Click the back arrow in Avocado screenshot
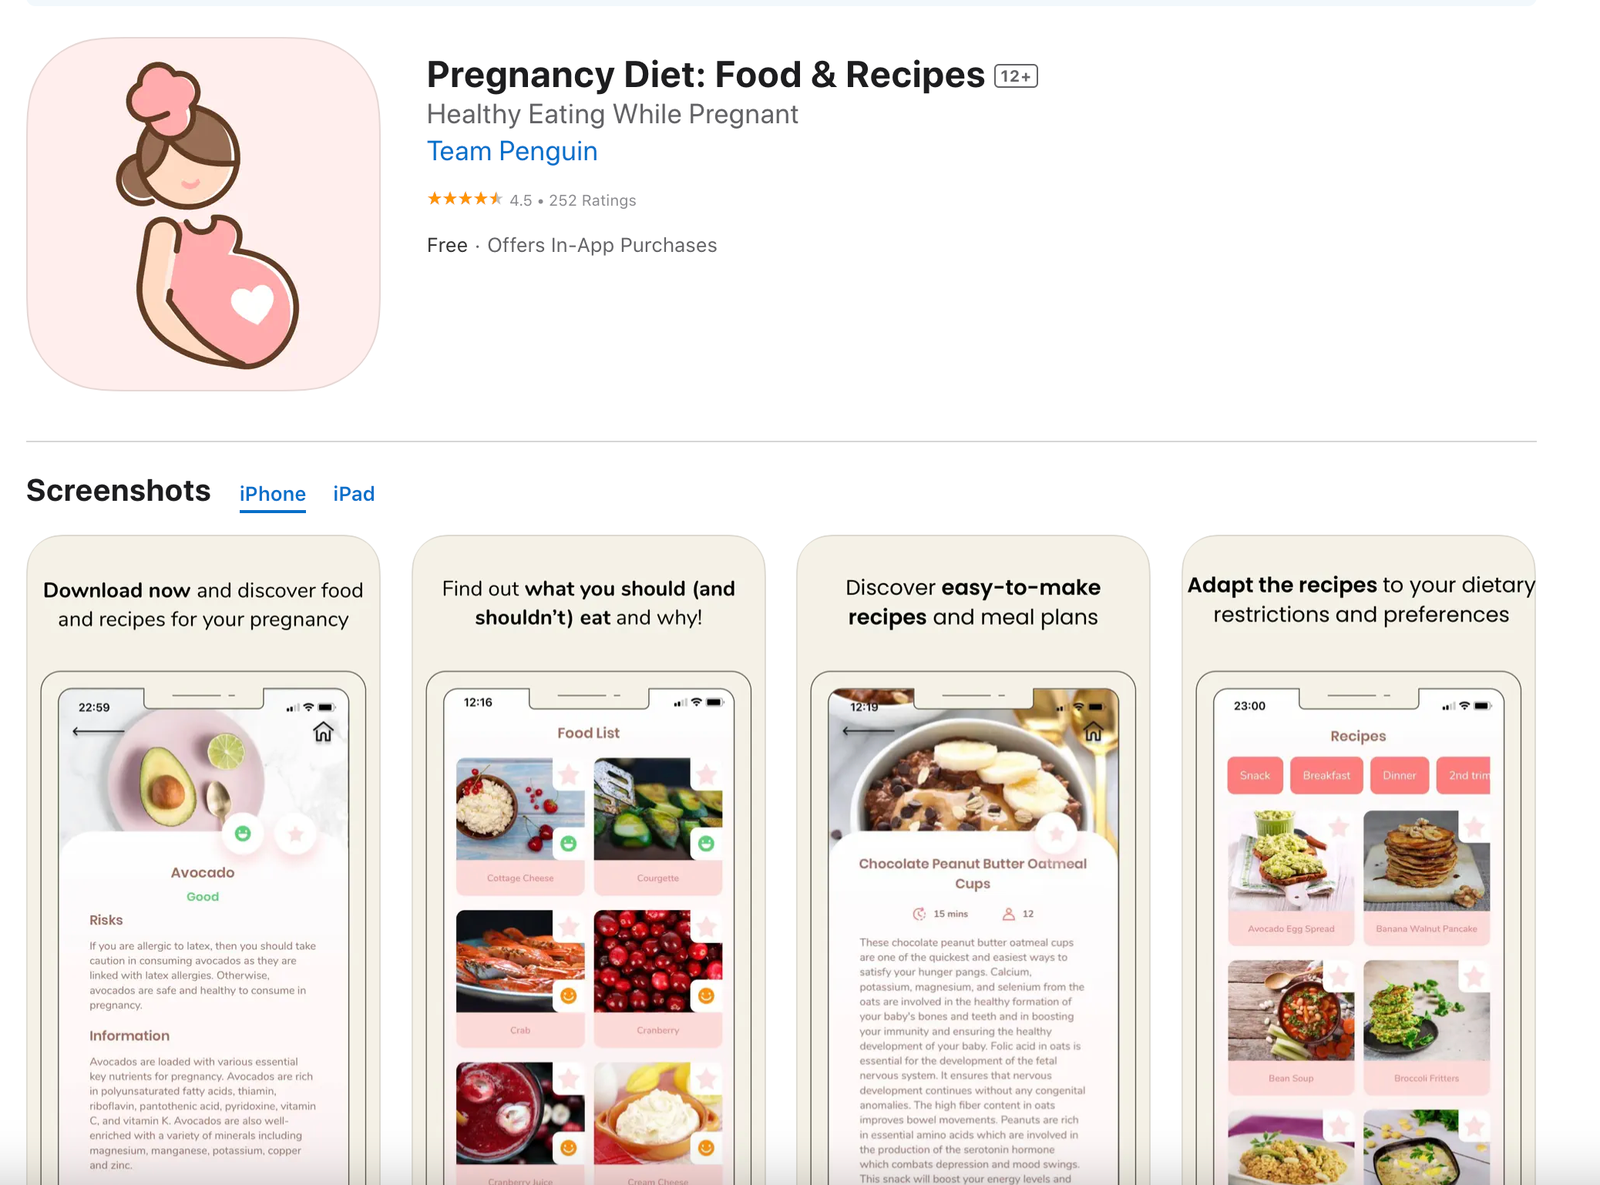This screenshot has height=1185, width=1600. pyautogui.click(x=98, y=732)
